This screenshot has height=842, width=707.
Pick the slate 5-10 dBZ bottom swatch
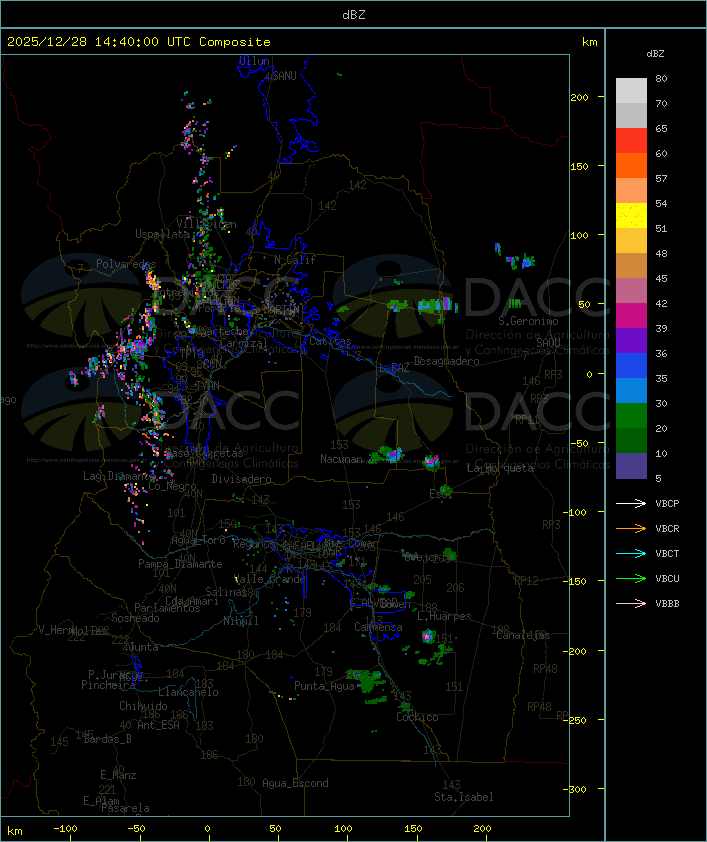click(x=631, y=466)
